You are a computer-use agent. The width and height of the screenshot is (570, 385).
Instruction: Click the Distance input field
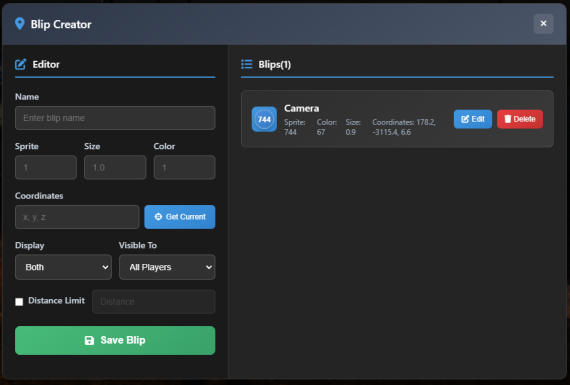point(154,302)
